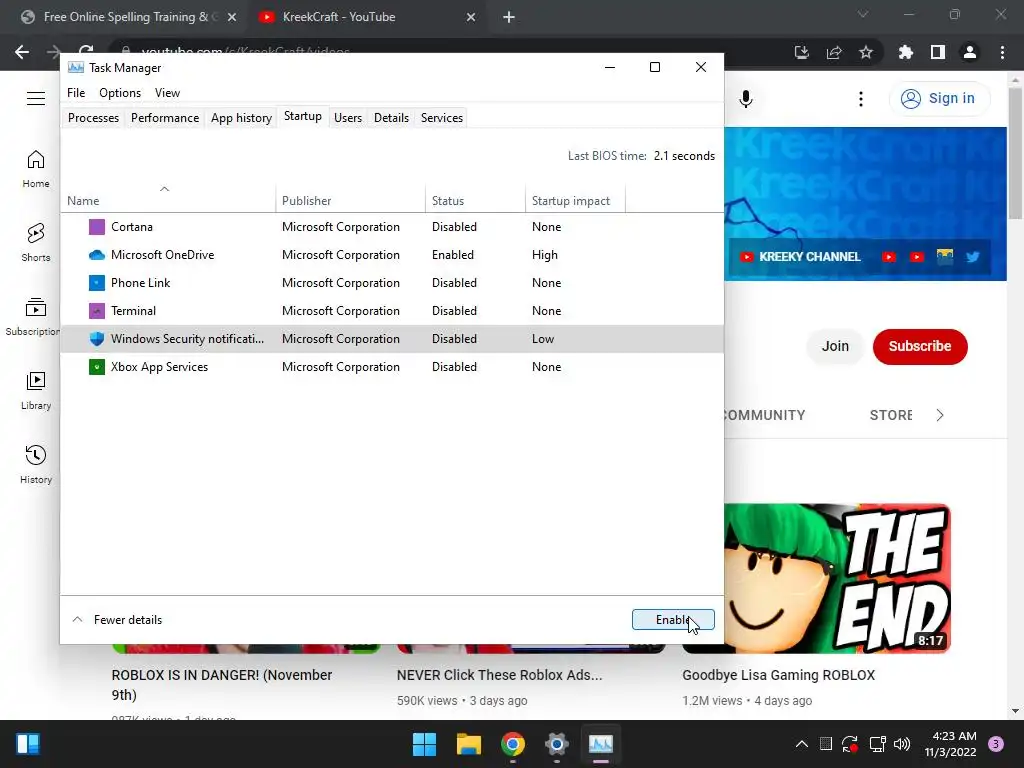The image size is (1024, 768).
Task: Collapse Task Manager with Fewer details
Action: pos(117,620)
